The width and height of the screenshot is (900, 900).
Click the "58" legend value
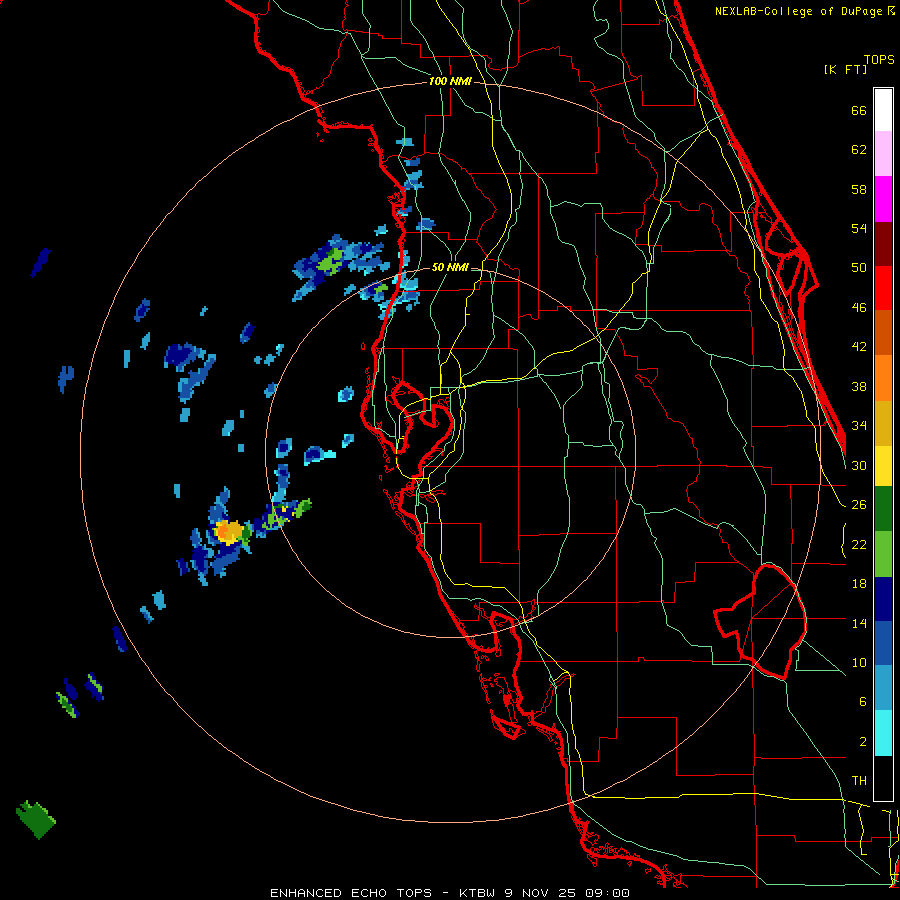tap(859, 189)
